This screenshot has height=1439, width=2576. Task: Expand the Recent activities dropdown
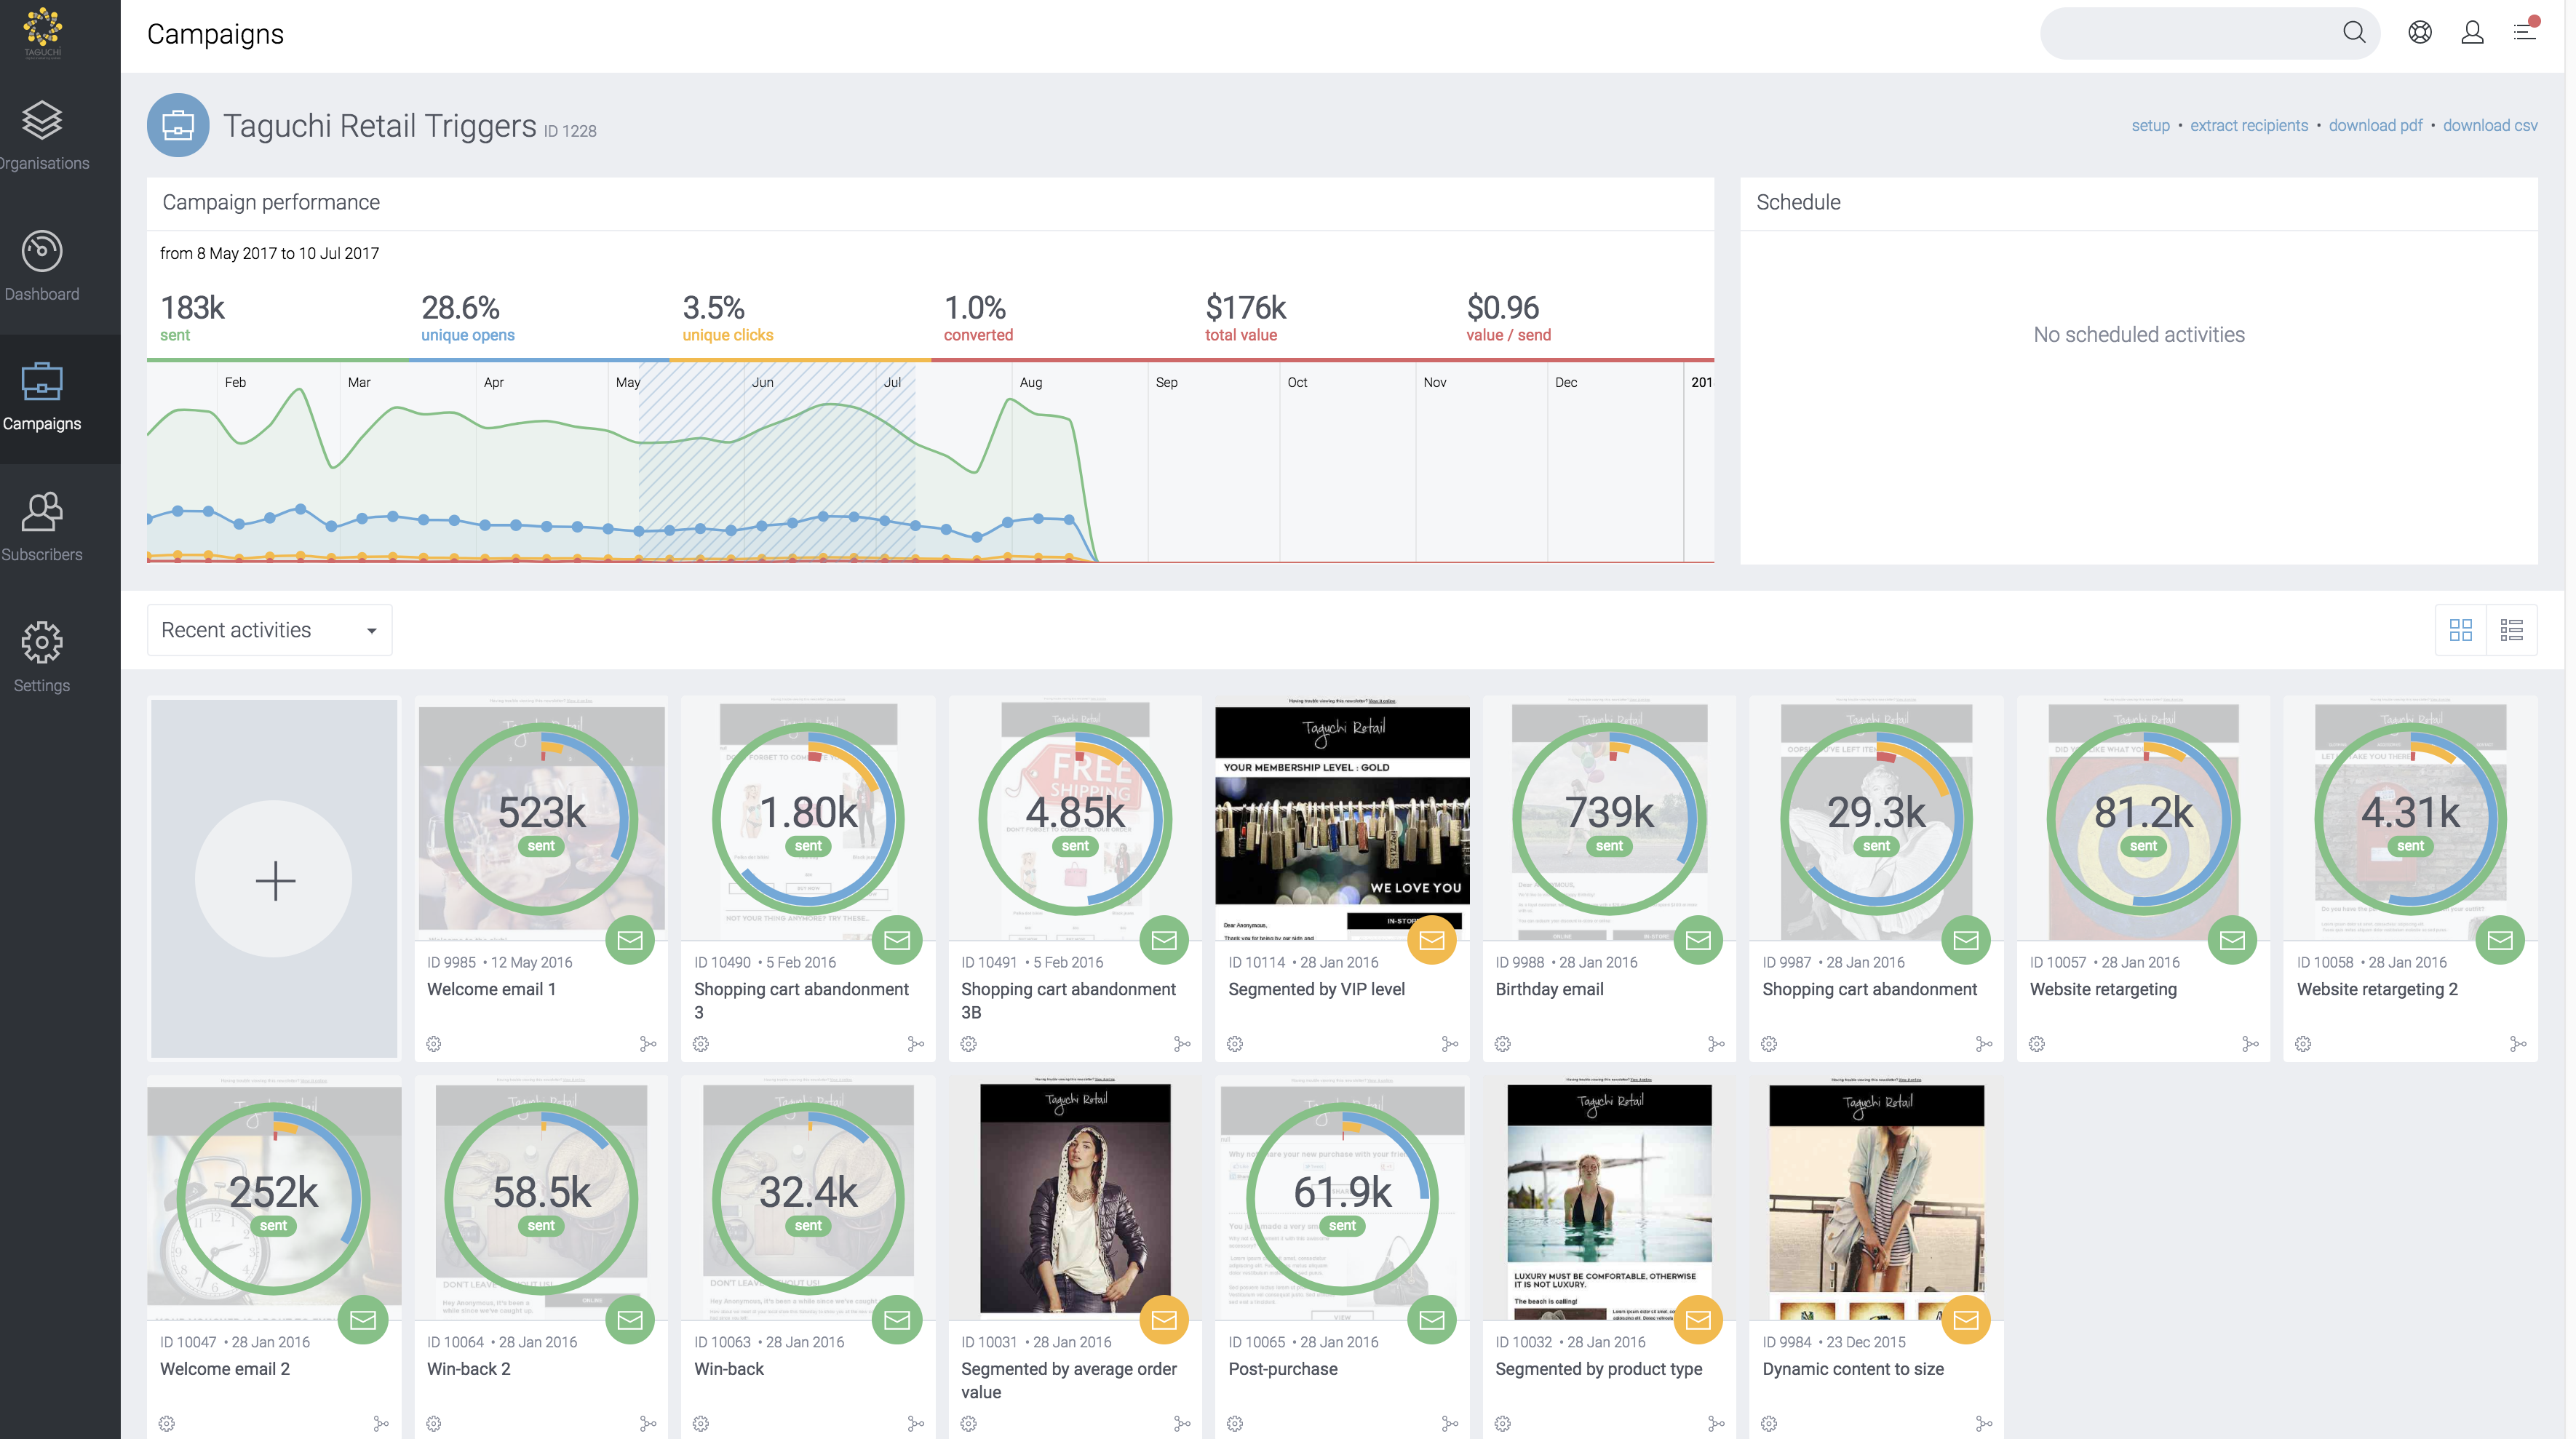(x=269, y=630)
